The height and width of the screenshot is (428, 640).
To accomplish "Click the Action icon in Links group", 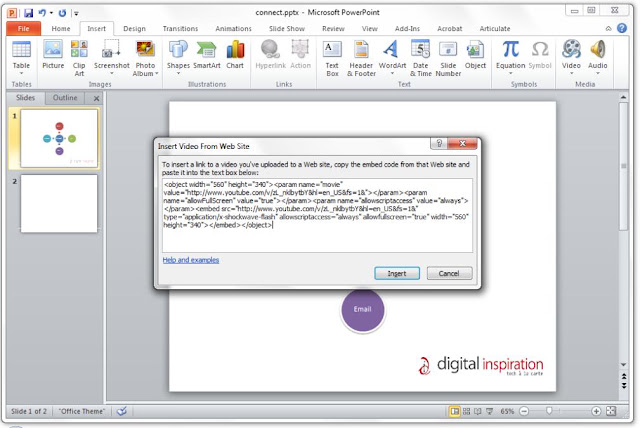I will coord(300,49).
